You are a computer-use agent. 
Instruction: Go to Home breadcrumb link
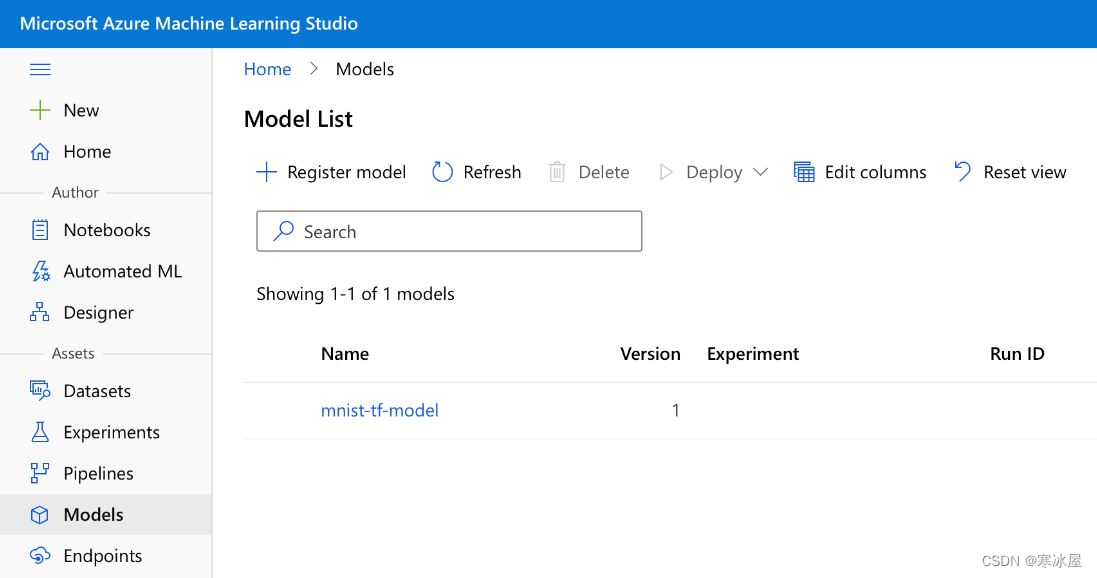point(268,69)
